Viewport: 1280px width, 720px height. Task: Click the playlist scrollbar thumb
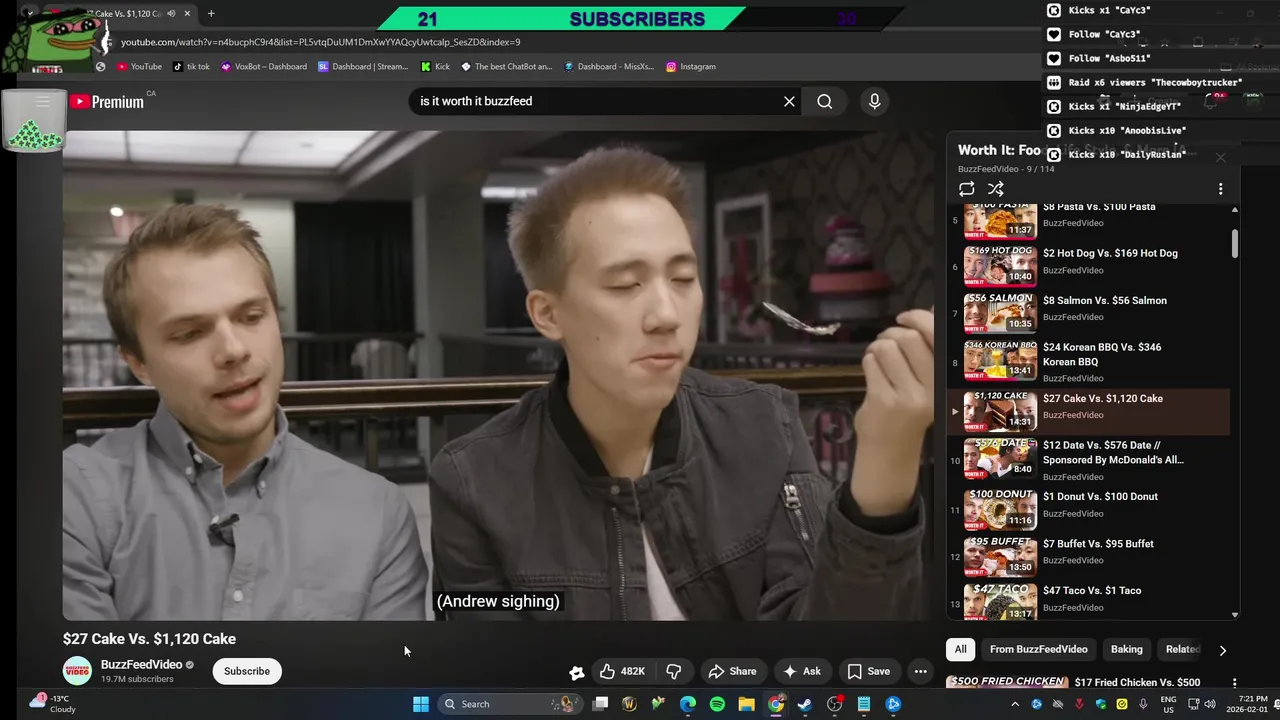1235,243
